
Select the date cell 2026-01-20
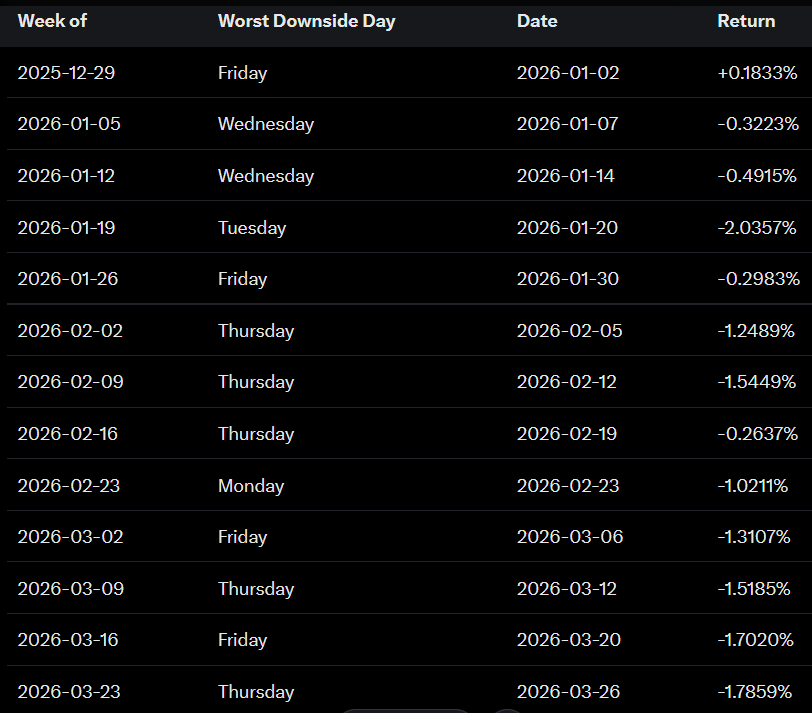coord(568,227)
